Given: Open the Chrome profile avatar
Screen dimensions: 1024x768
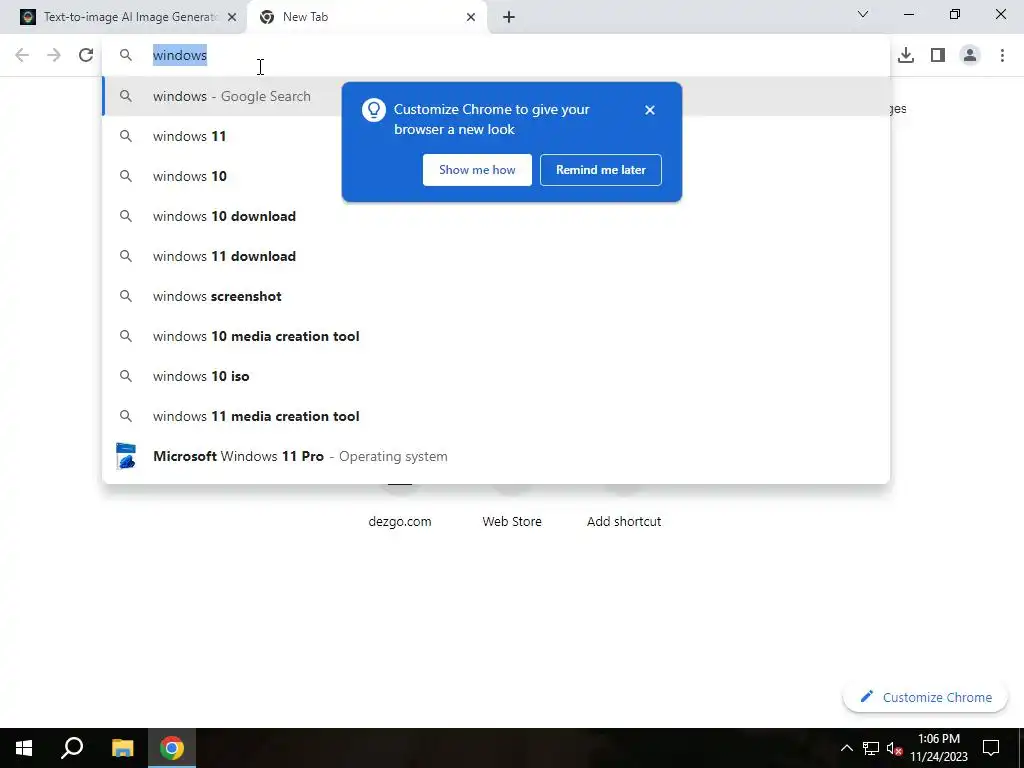Looking at the screenshot, I should tap(970, 55).
